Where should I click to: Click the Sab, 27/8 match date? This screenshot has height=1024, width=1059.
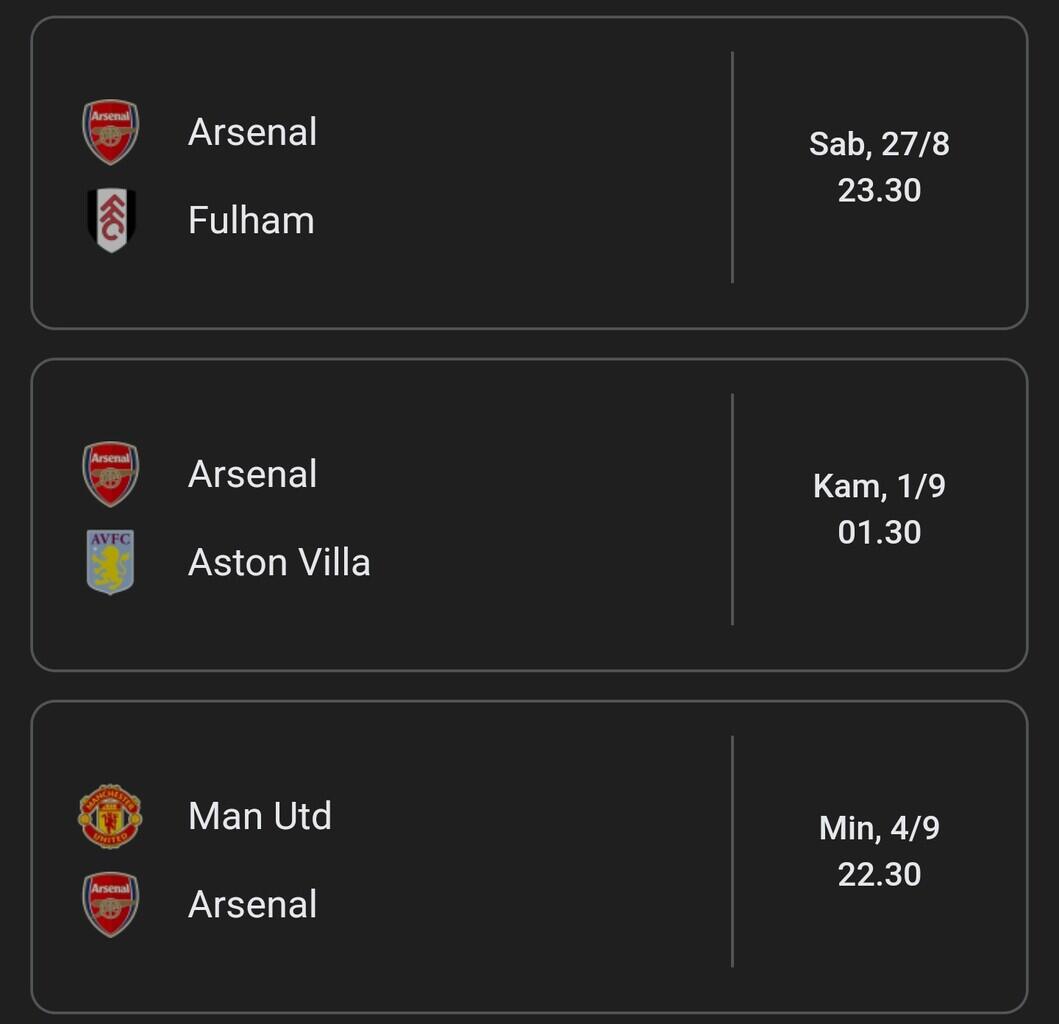pos(879,144)
